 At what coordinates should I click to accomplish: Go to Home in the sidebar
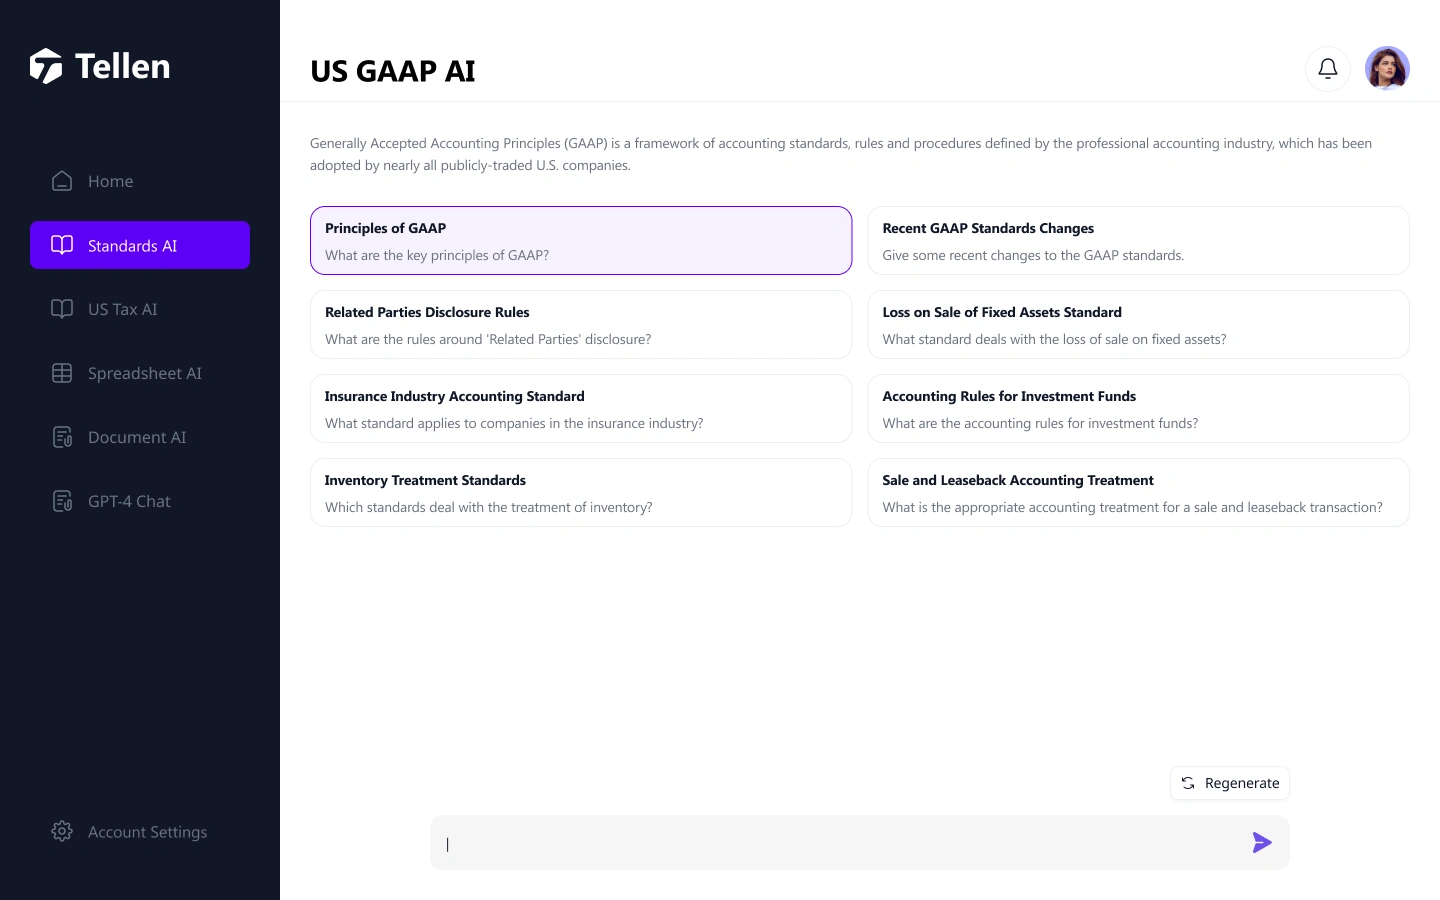[x=110, y=181]
